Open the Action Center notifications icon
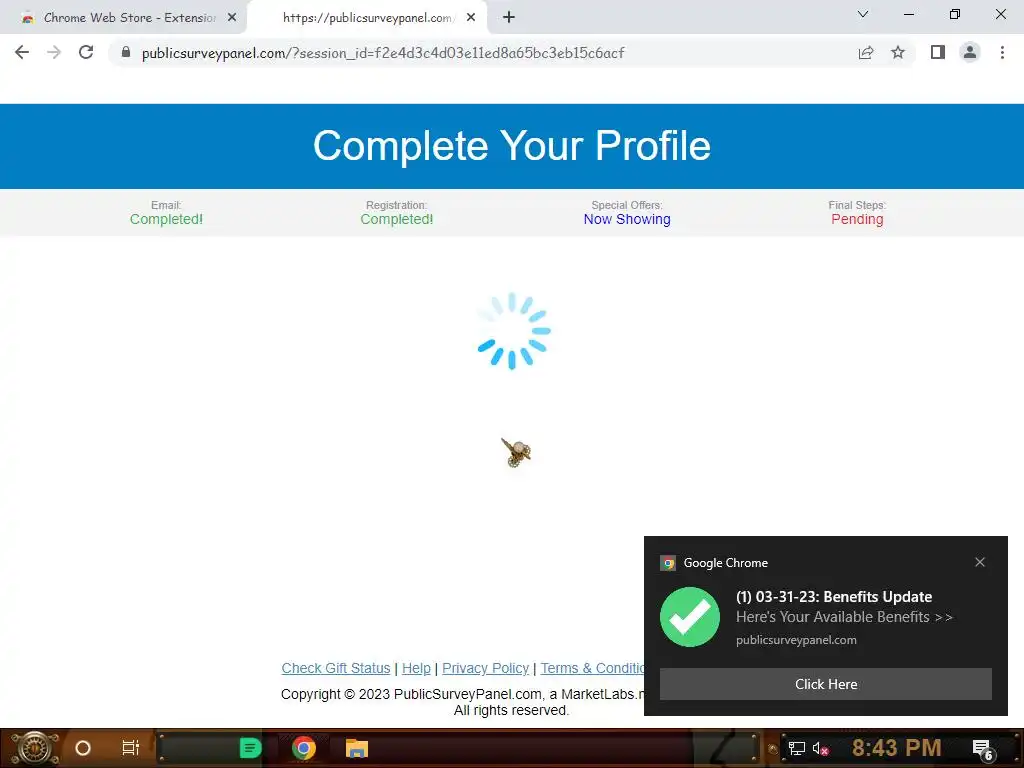Viewport: 1024px width, 768px height. (x=983, y=749)
